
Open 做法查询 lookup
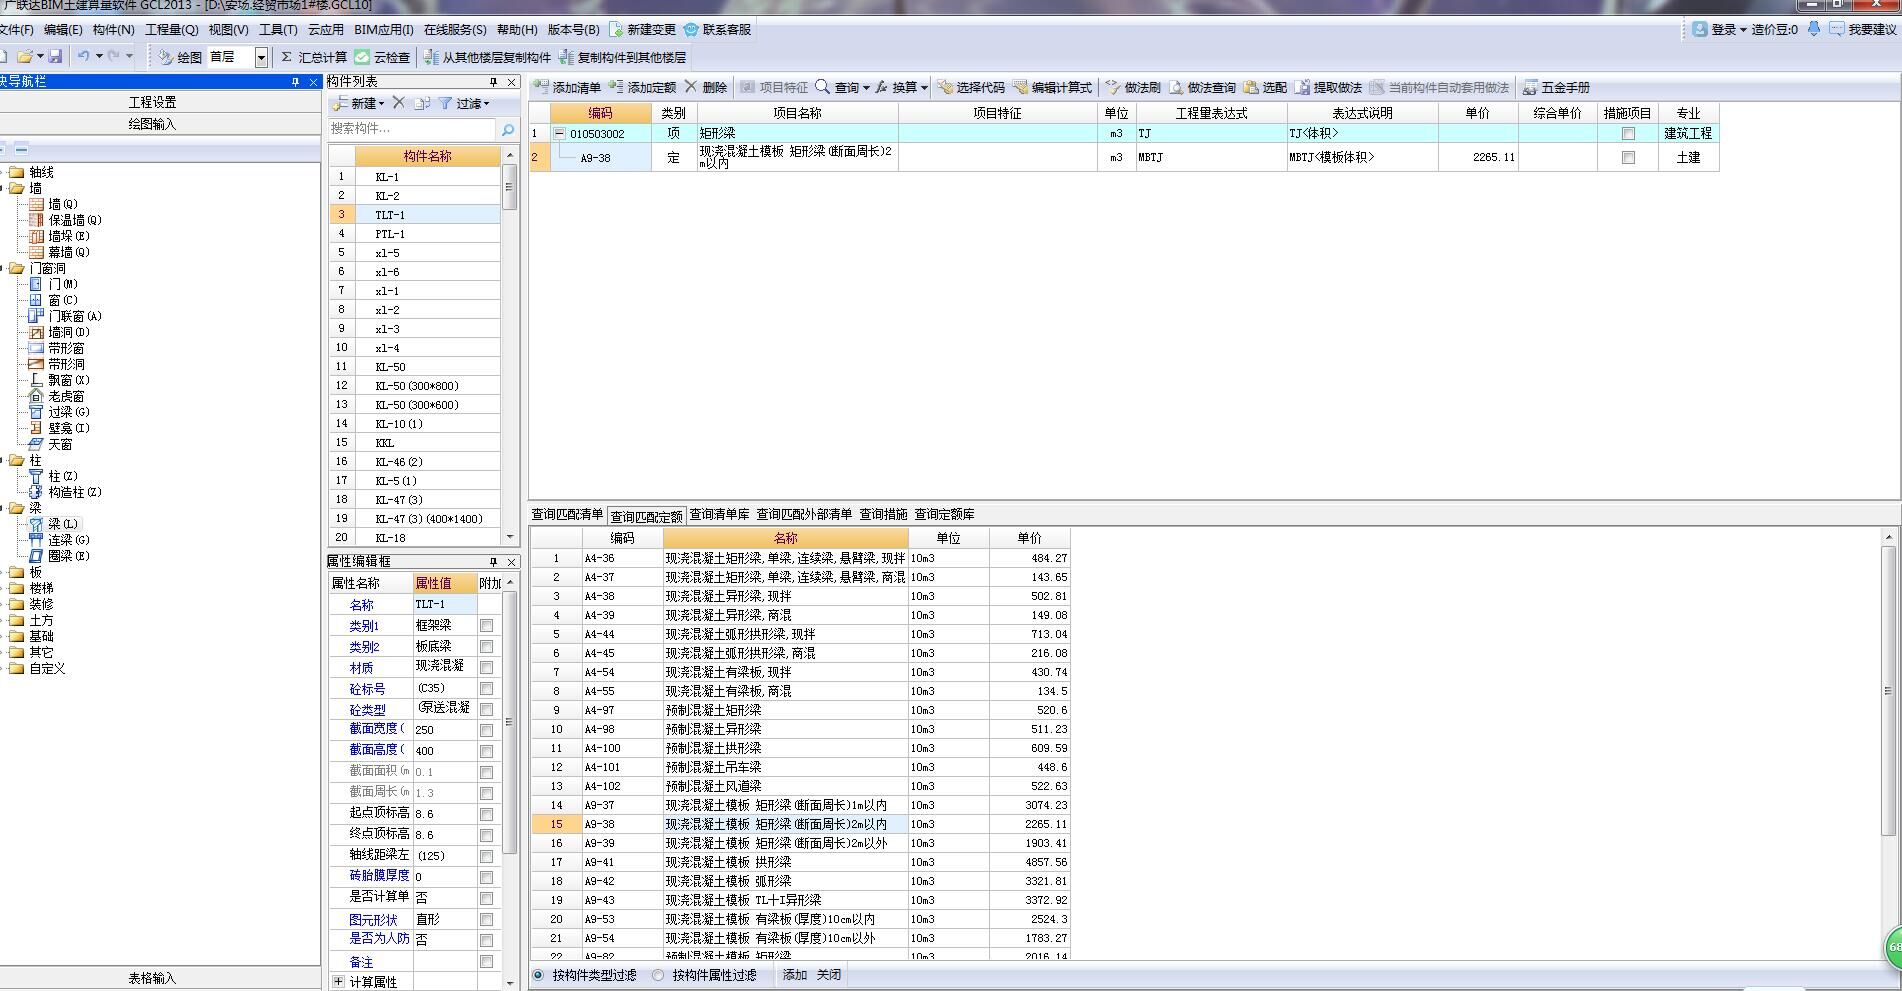tap(1202, 87)
